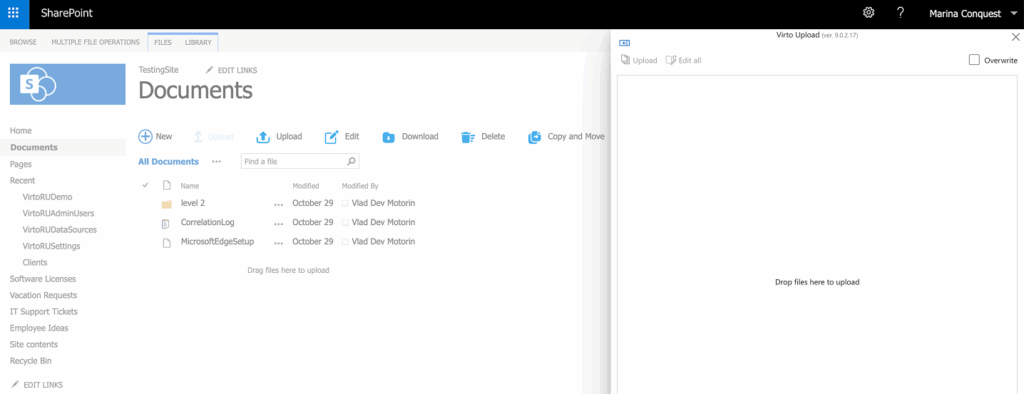
Task: Open Software Licenses list
Action: pos(43,279)
